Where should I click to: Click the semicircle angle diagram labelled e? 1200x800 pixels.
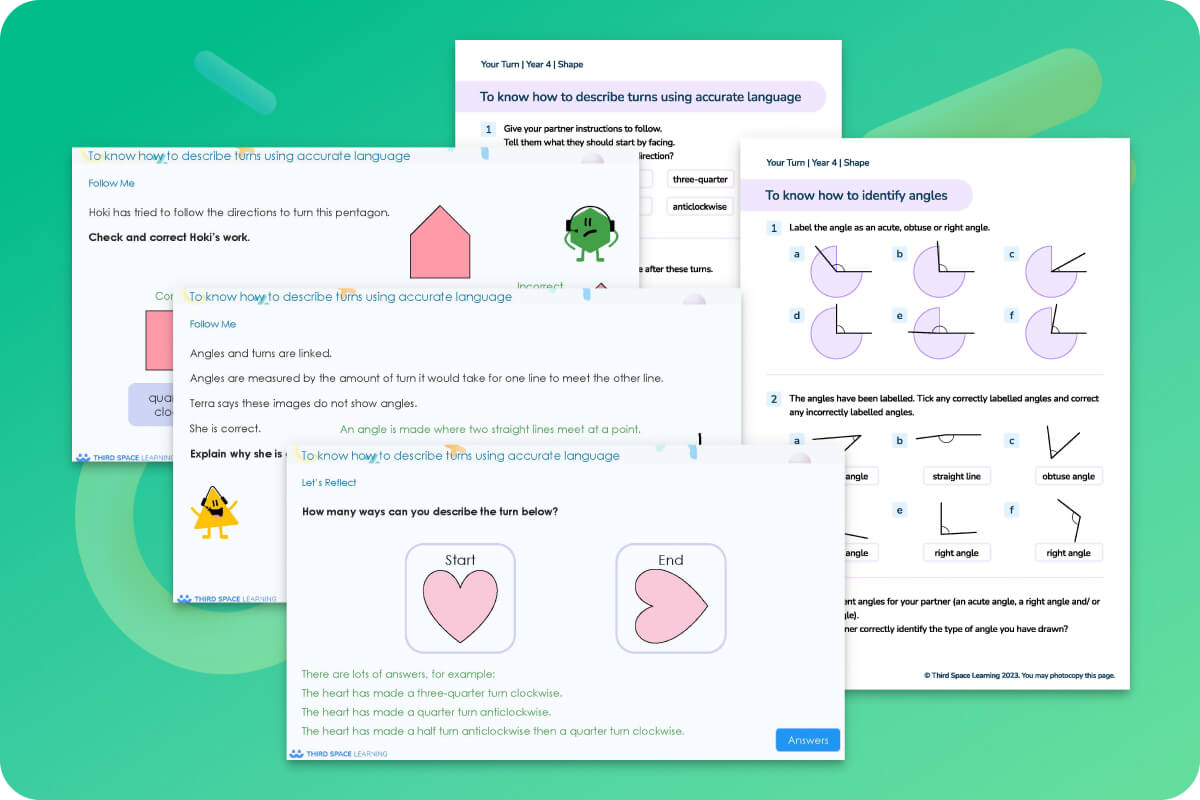(x=941, y=333)
